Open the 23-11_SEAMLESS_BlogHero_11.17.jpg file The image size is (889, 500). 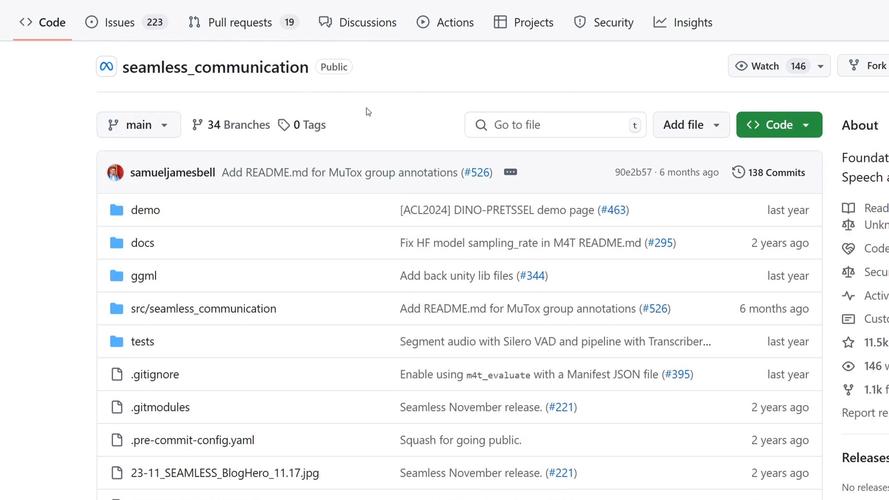coord(225,473)
